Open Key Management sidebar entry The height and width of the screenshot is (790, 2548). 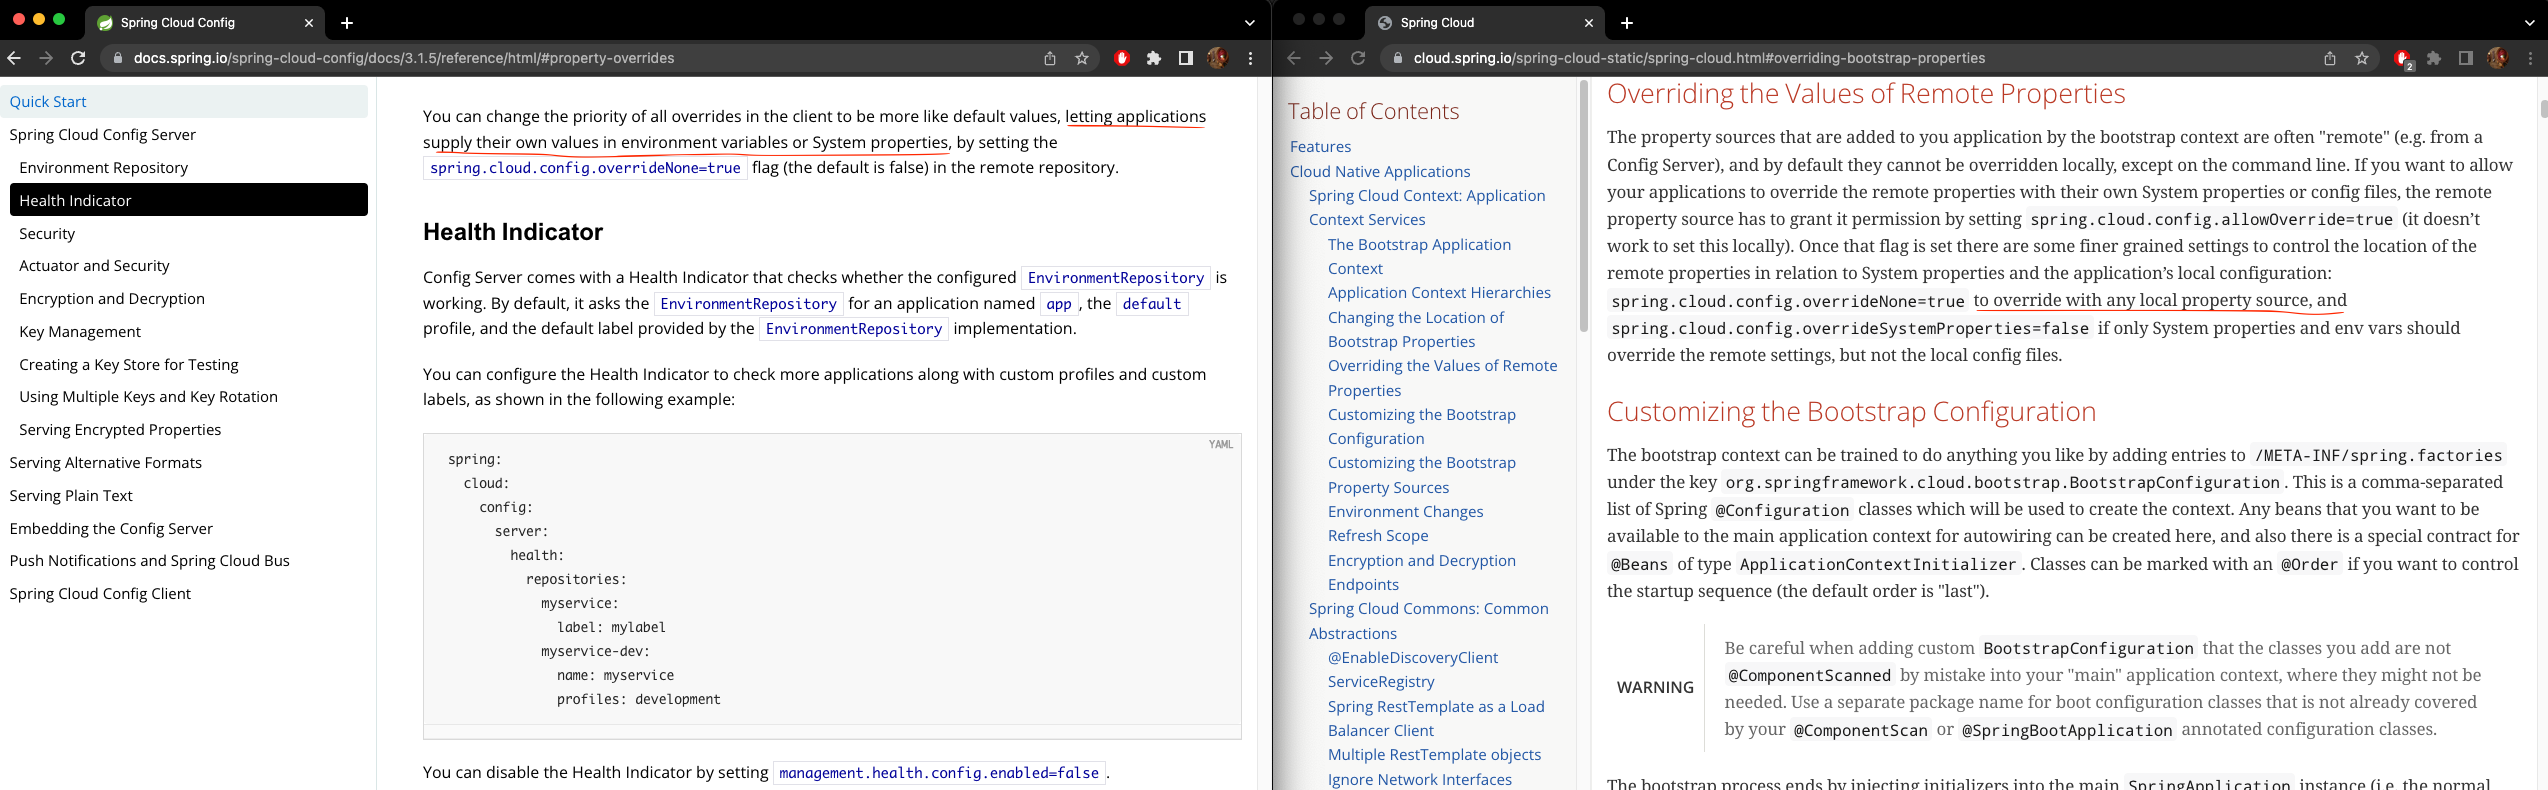click(x=80, y=331)
